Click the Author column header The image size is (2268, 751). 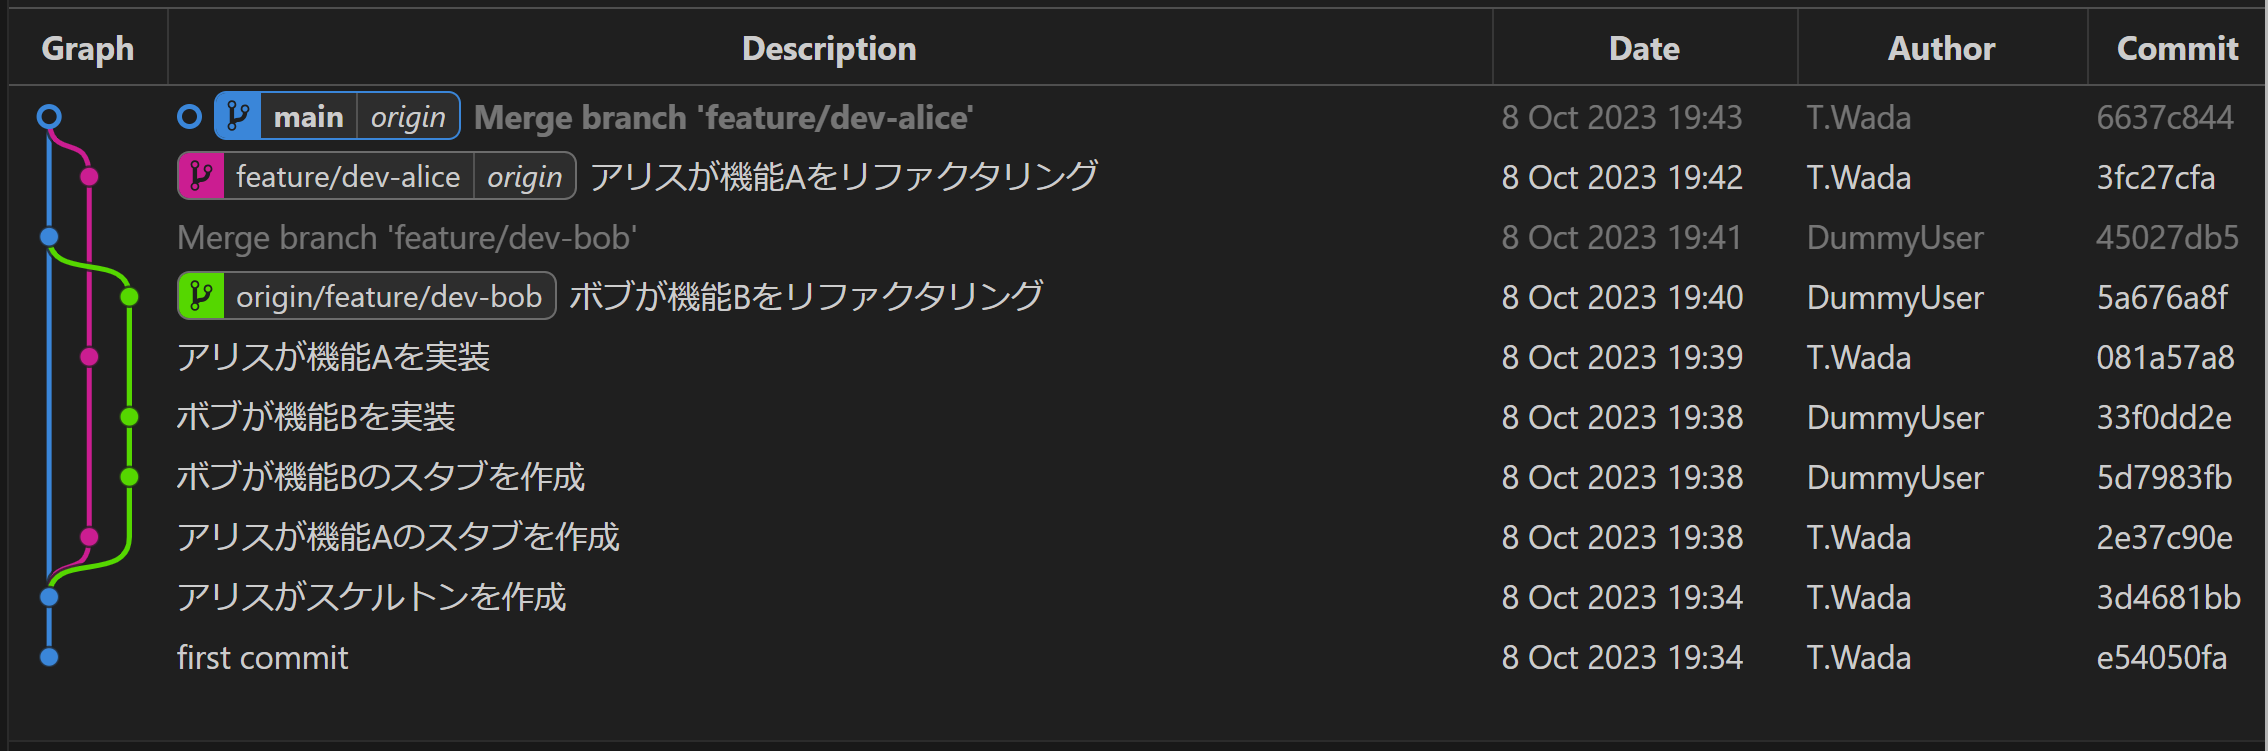coord(1941,48)
